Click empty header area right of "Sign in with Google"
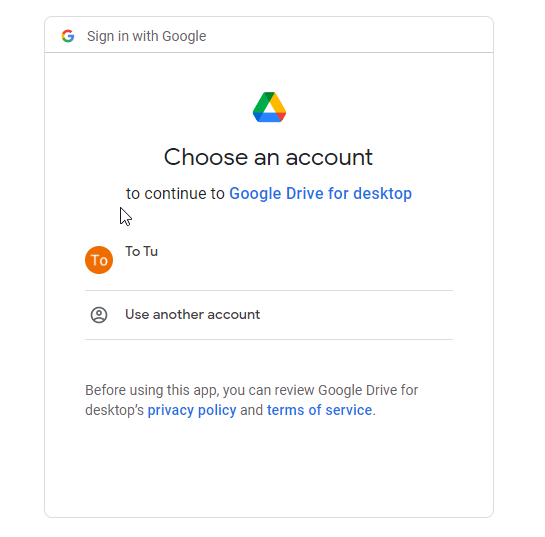The width and height of the screenshot is (545, 537). click(349, 35)
